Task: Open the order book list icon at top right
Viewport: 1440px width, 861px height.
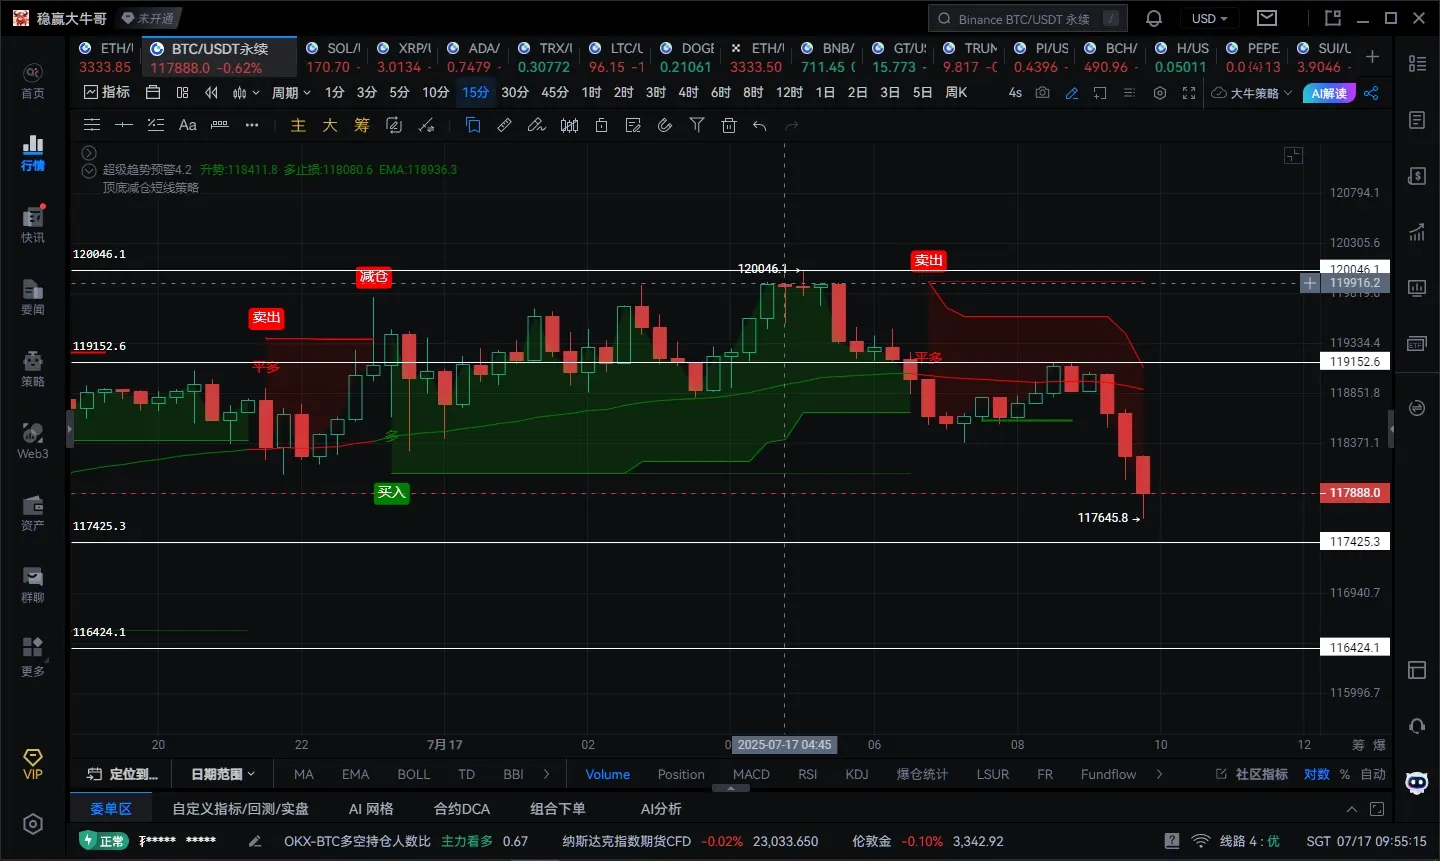Action: 1417,63
